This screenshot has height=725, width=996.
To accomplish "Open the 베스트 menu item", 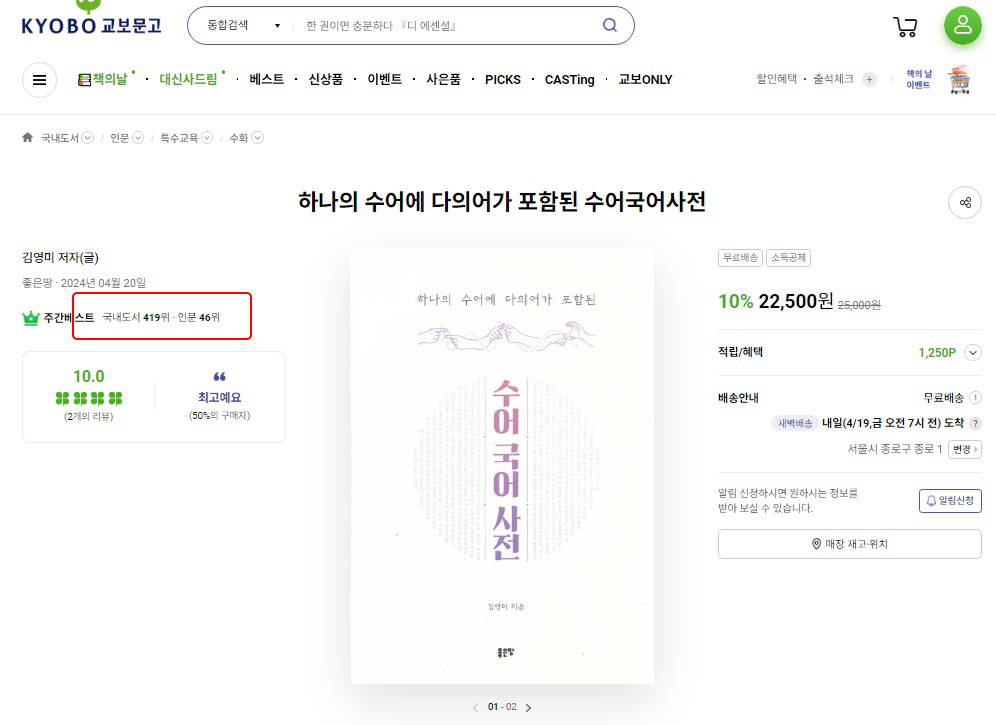I will tap(267, 80).
